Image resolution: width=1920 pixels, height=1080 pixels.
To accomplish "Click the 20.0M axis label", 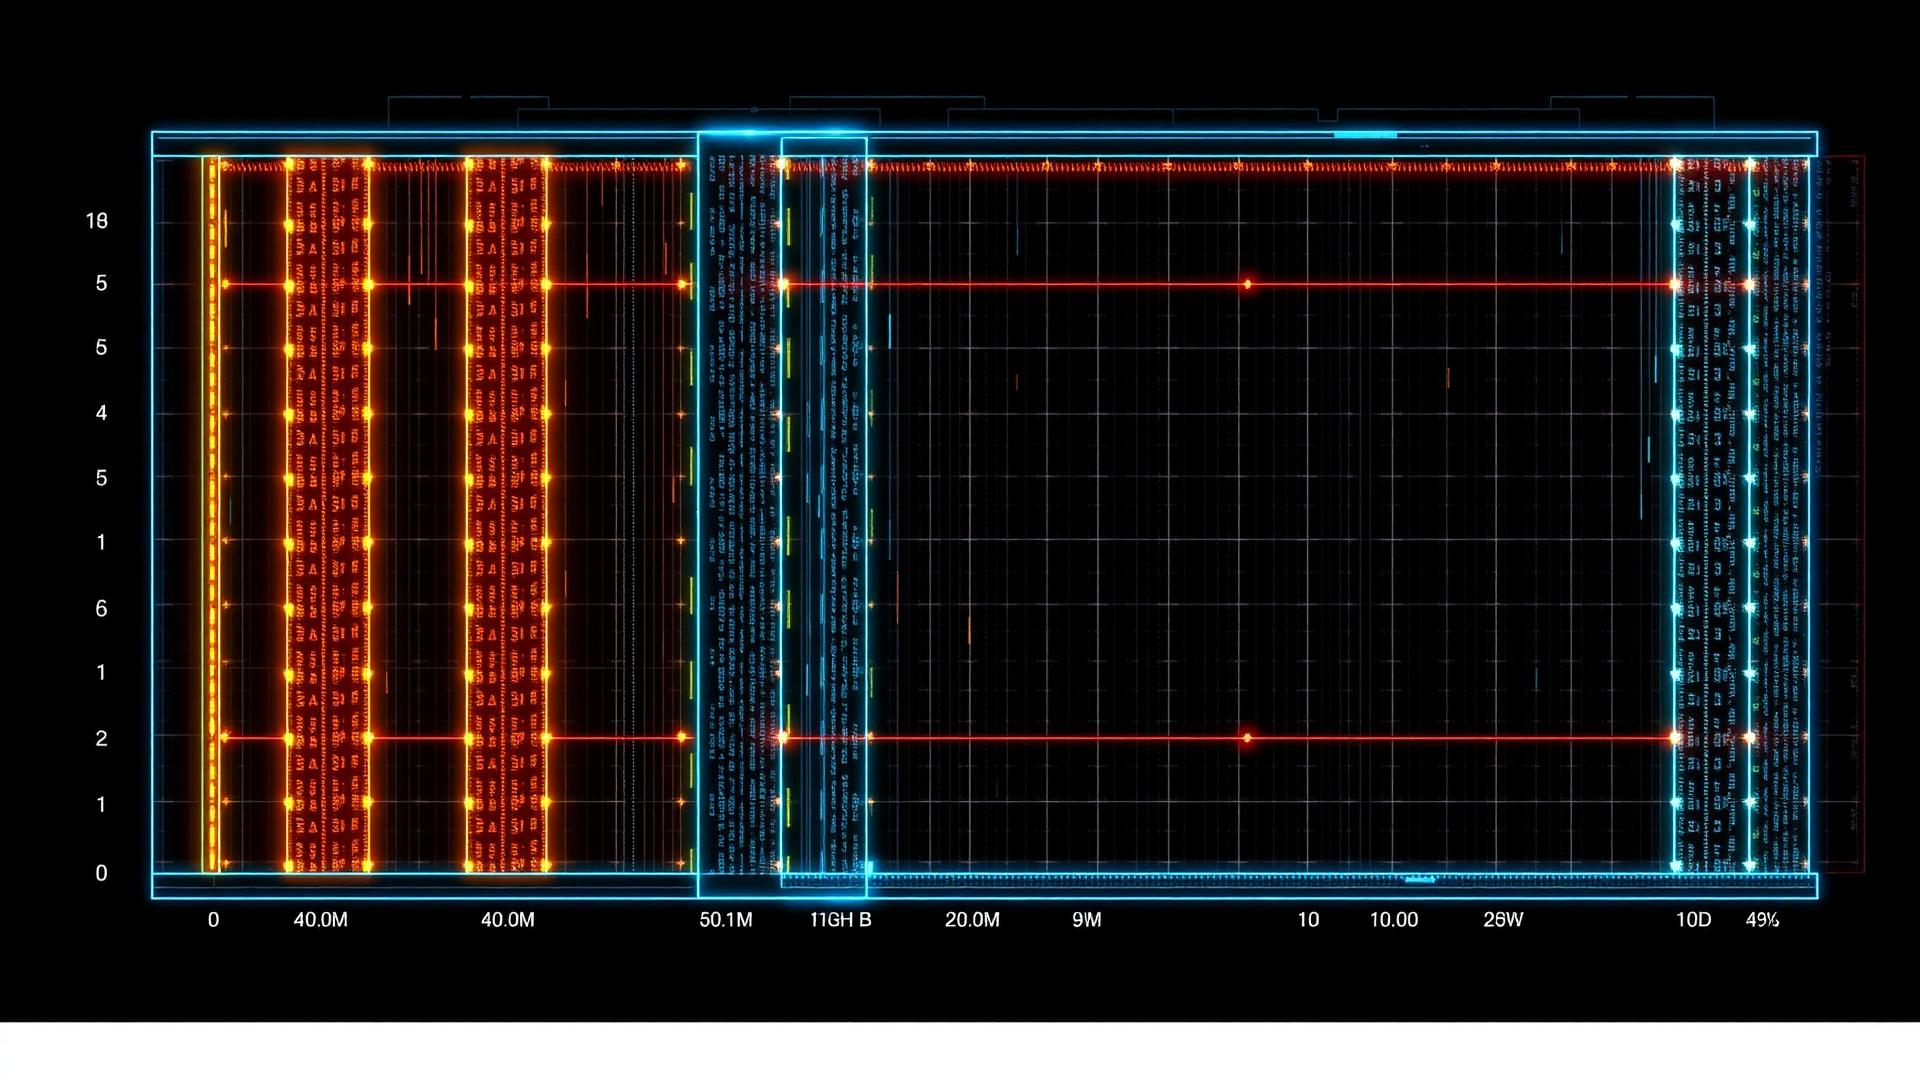I will (x=972, y=919).
